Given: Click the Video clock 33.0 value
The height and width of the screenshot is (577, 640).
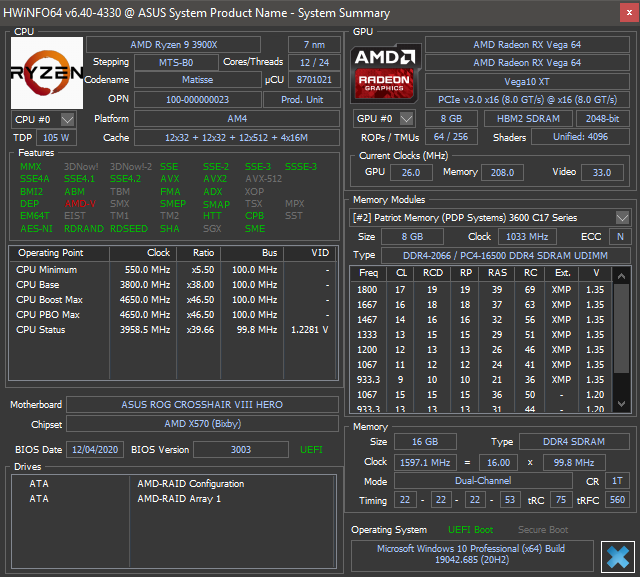Looking at the screenshot, I should point(602,173).
